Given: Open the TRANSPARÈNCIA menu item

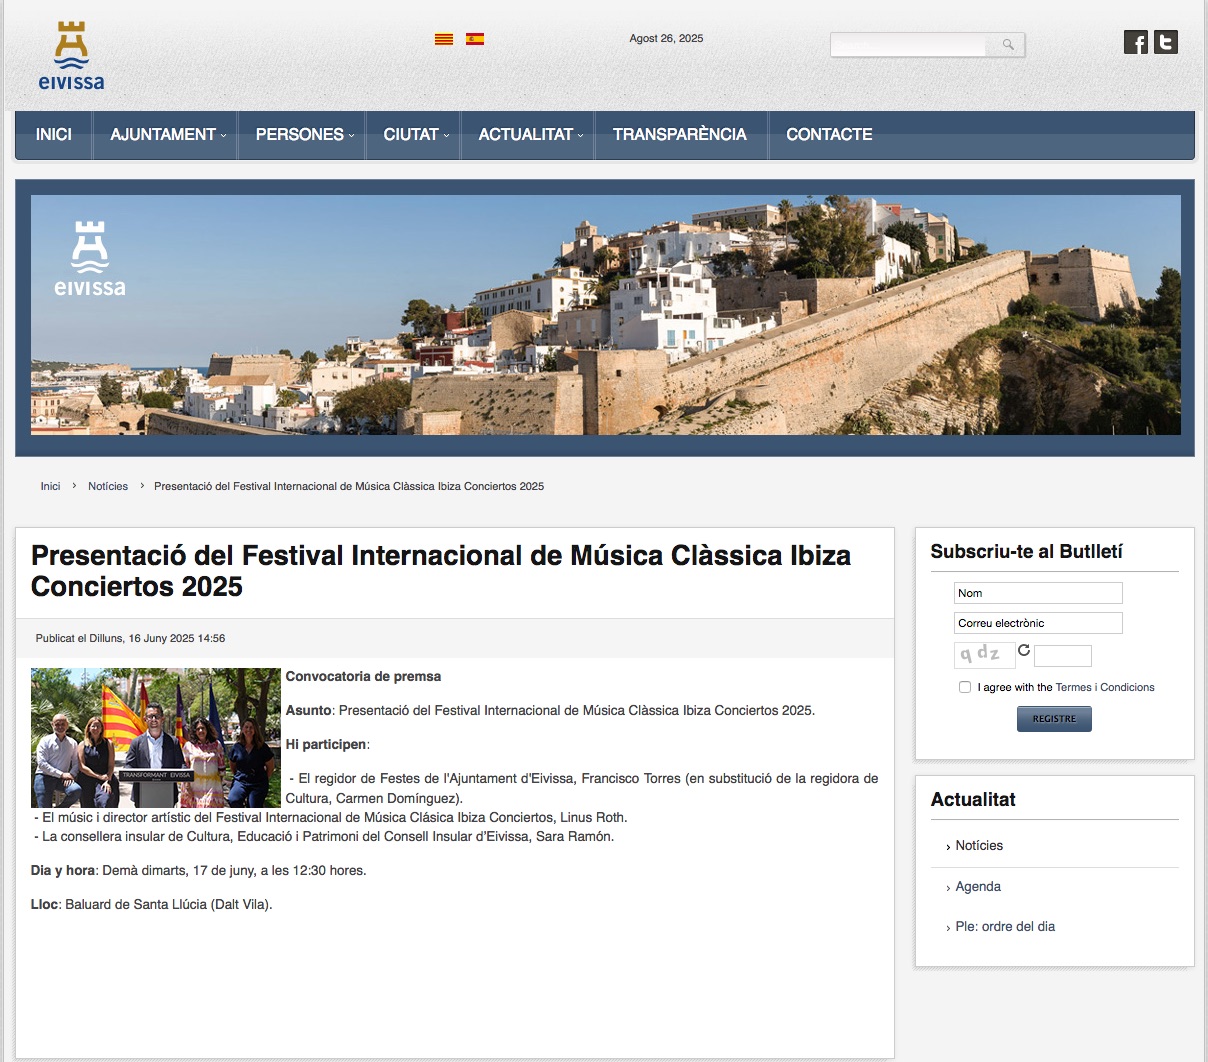Looking at the screenshot, I should [680, 134].
